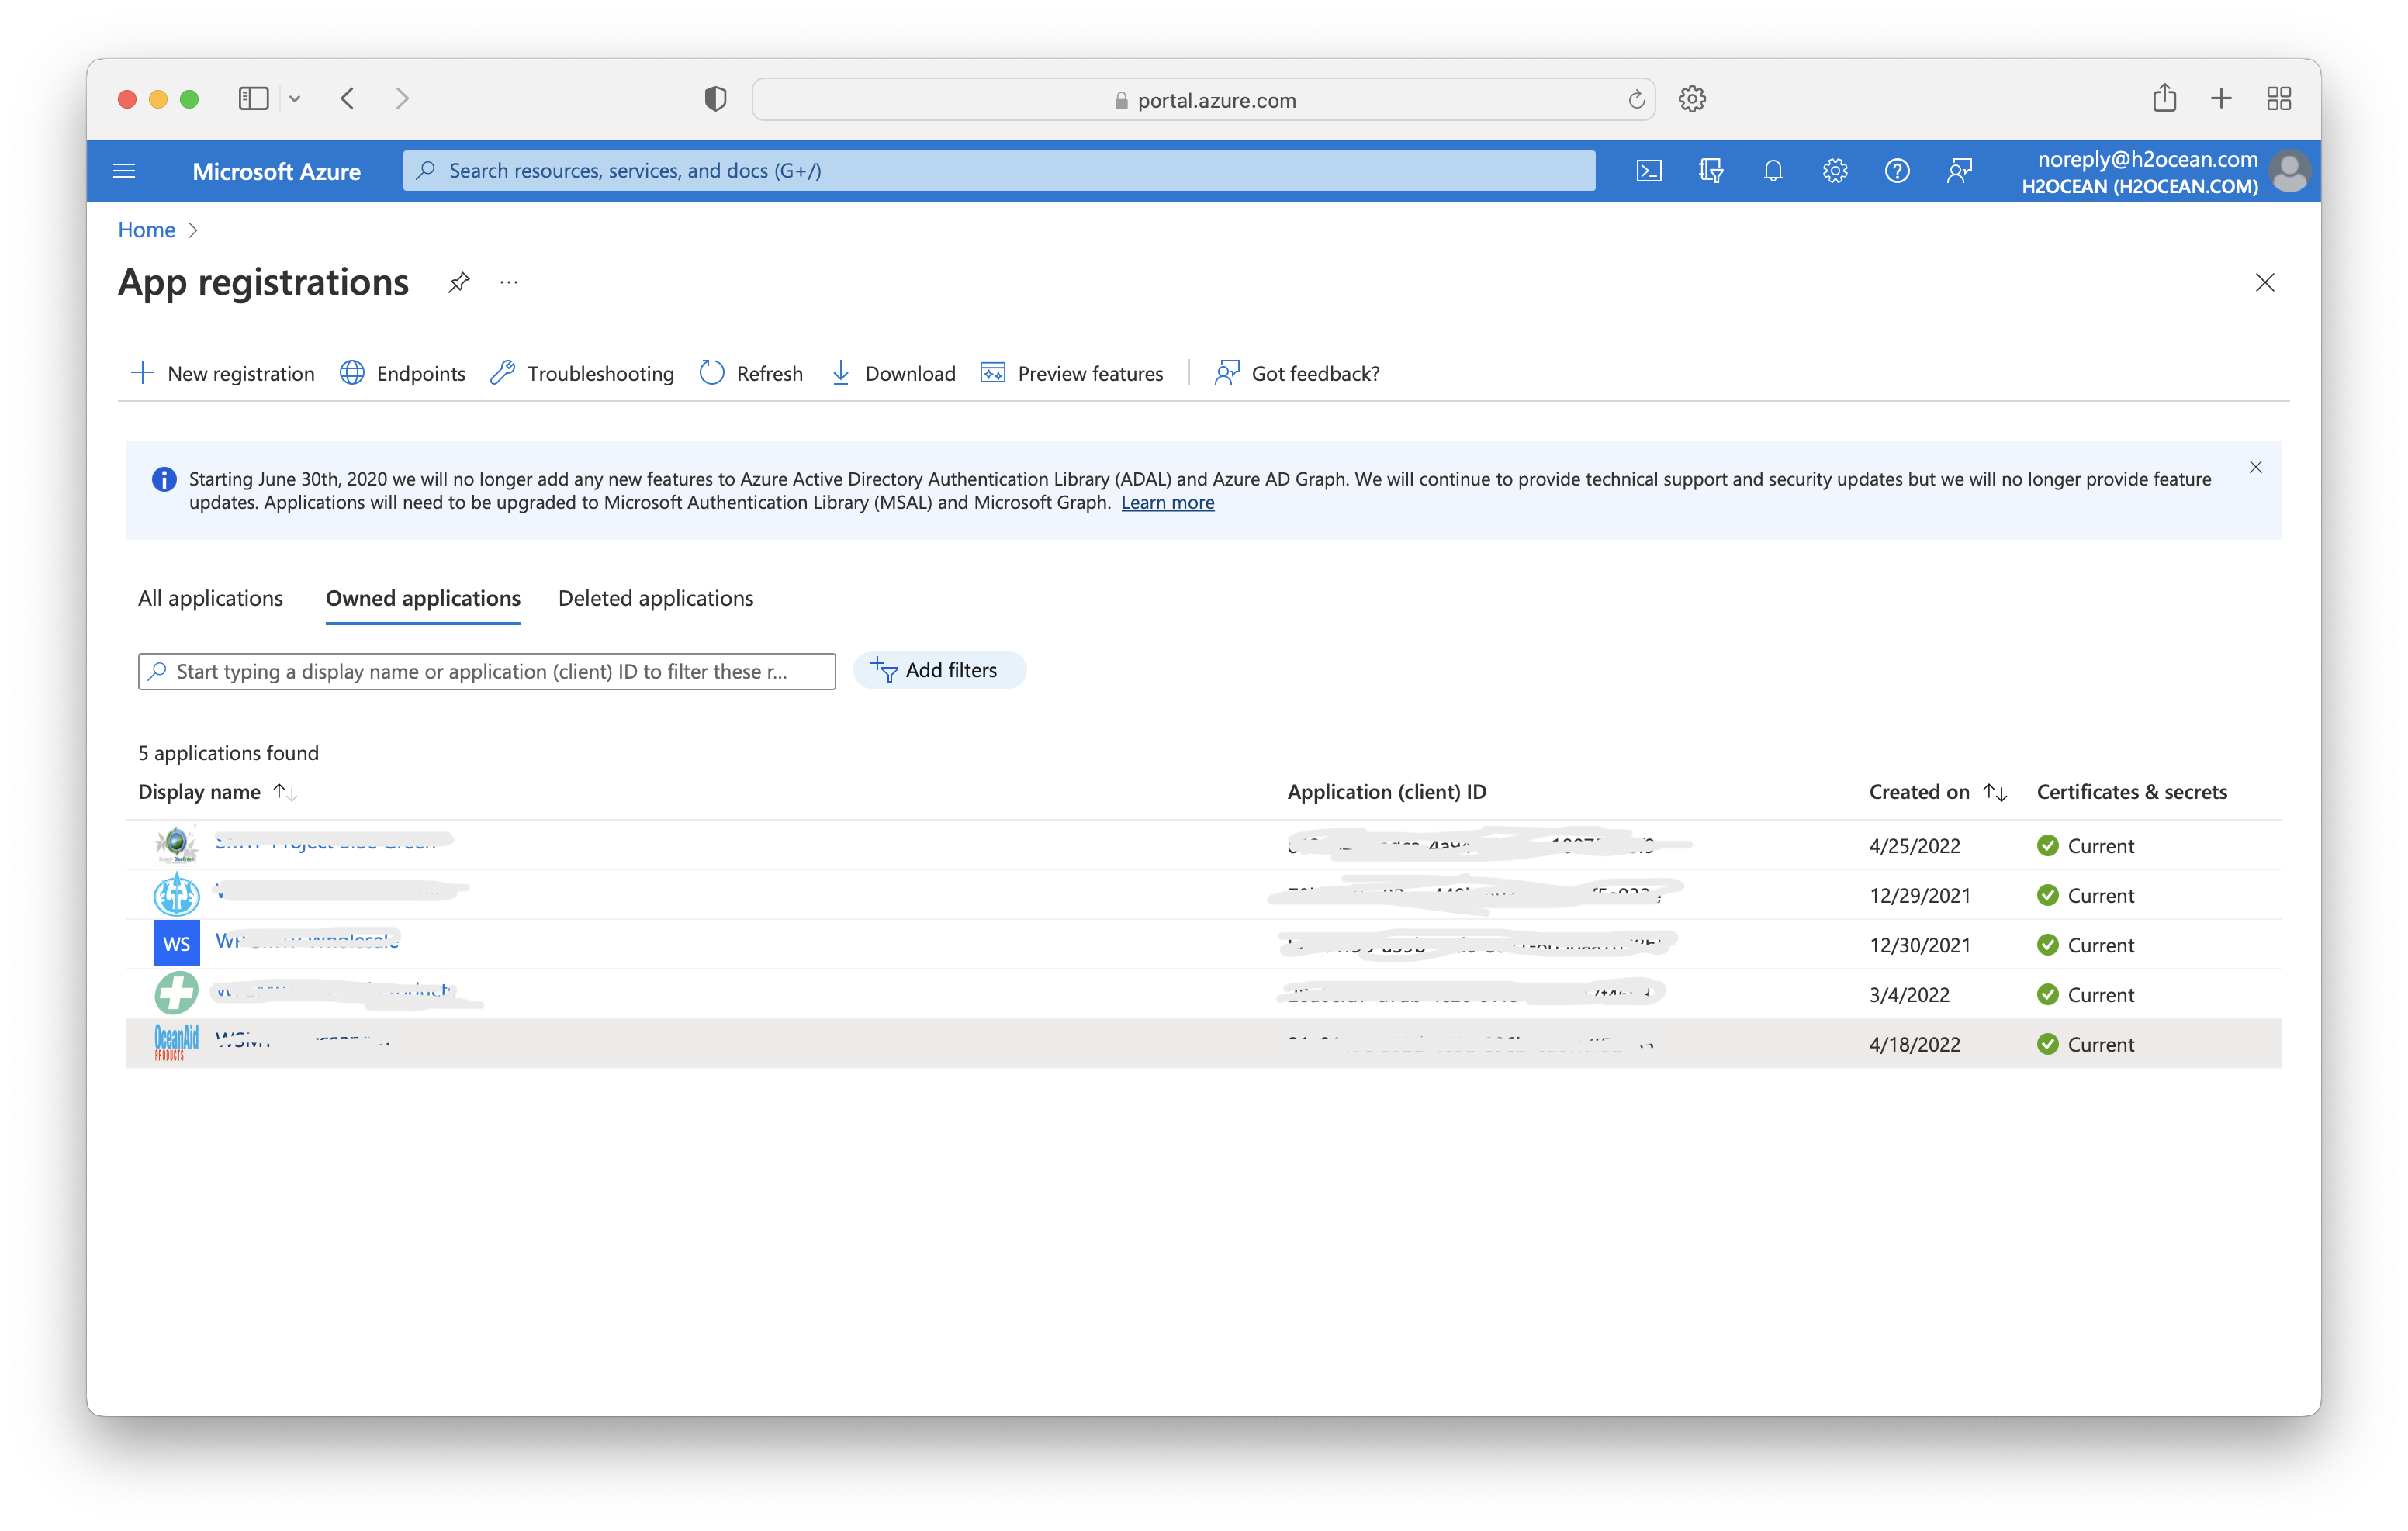Sort by Display name column
The height and width of the screenshot is (1531, 2408).
pyautogui.click(x=217, y=792)
